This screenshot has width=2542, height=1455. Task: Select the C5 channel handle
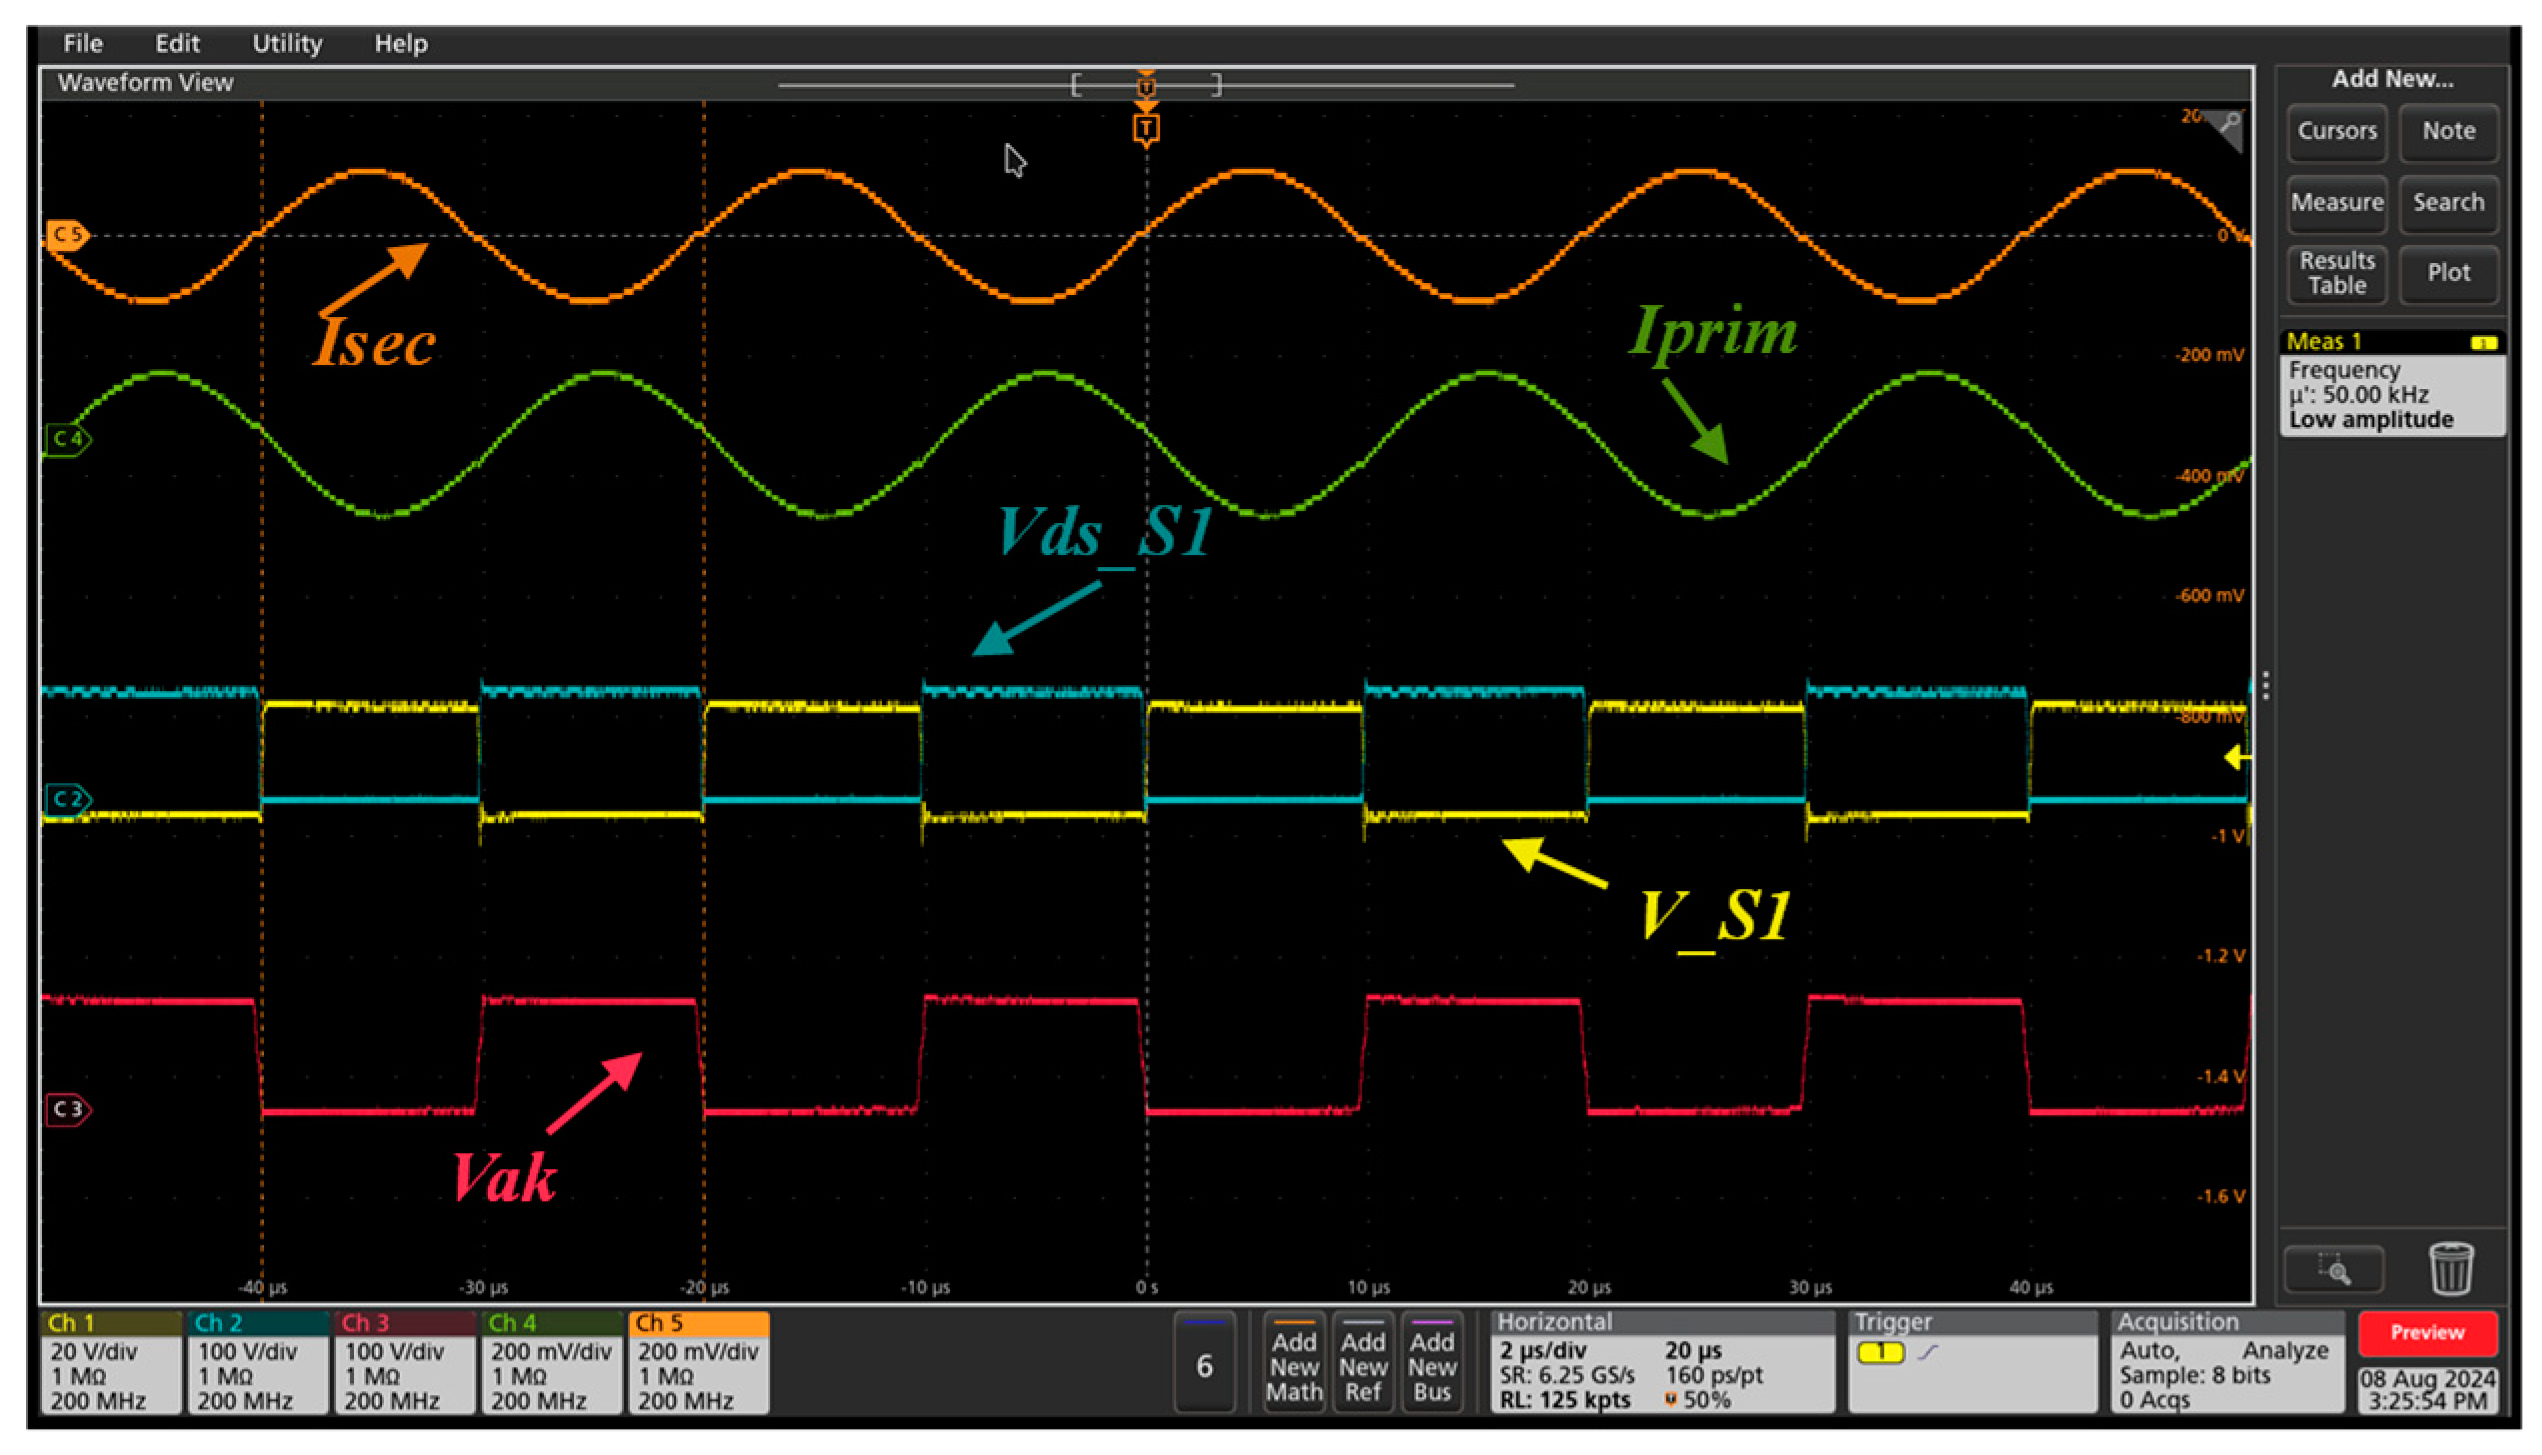[67, 235]
